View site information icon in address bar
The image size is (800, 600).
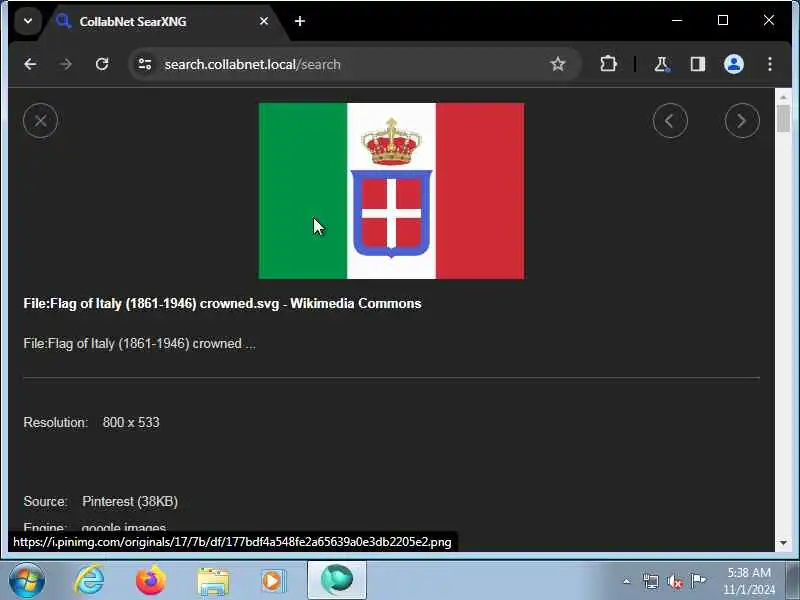click(145, 64)
